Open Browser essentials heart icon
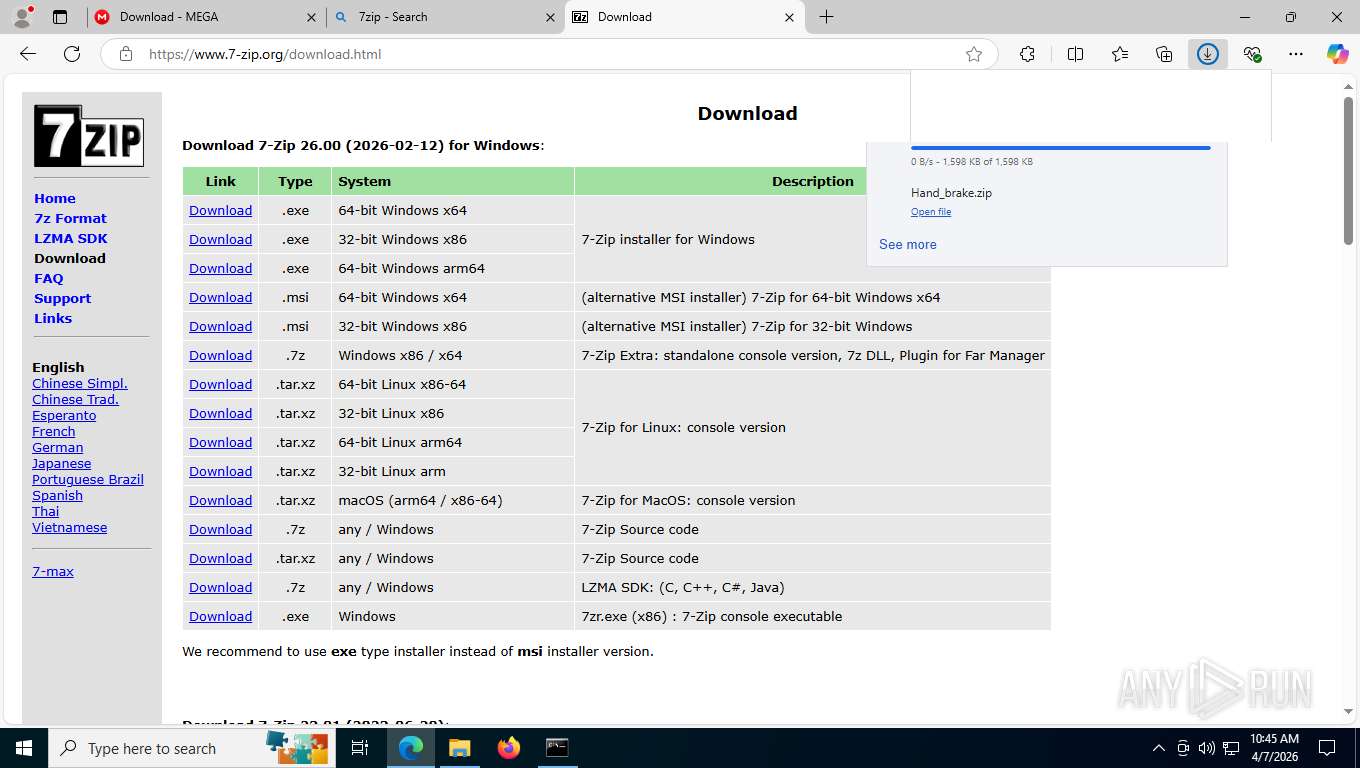The image size is (1360, 768). pyautogui.click(x=1252, y=54)
